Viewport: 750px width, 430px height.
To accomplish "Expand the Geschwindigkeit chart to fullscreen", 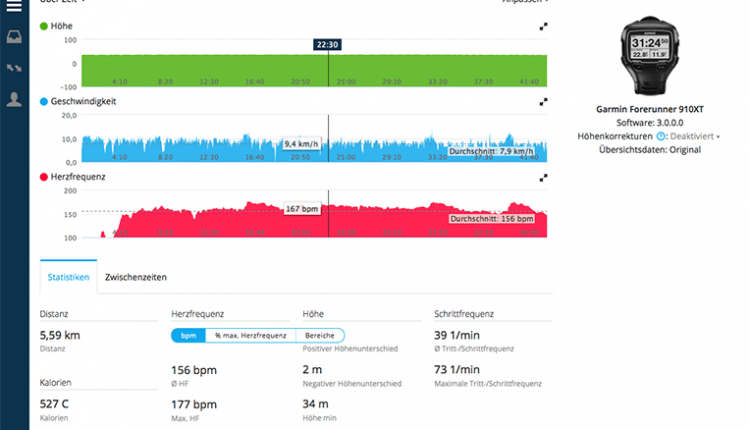I will coord(543,102).
